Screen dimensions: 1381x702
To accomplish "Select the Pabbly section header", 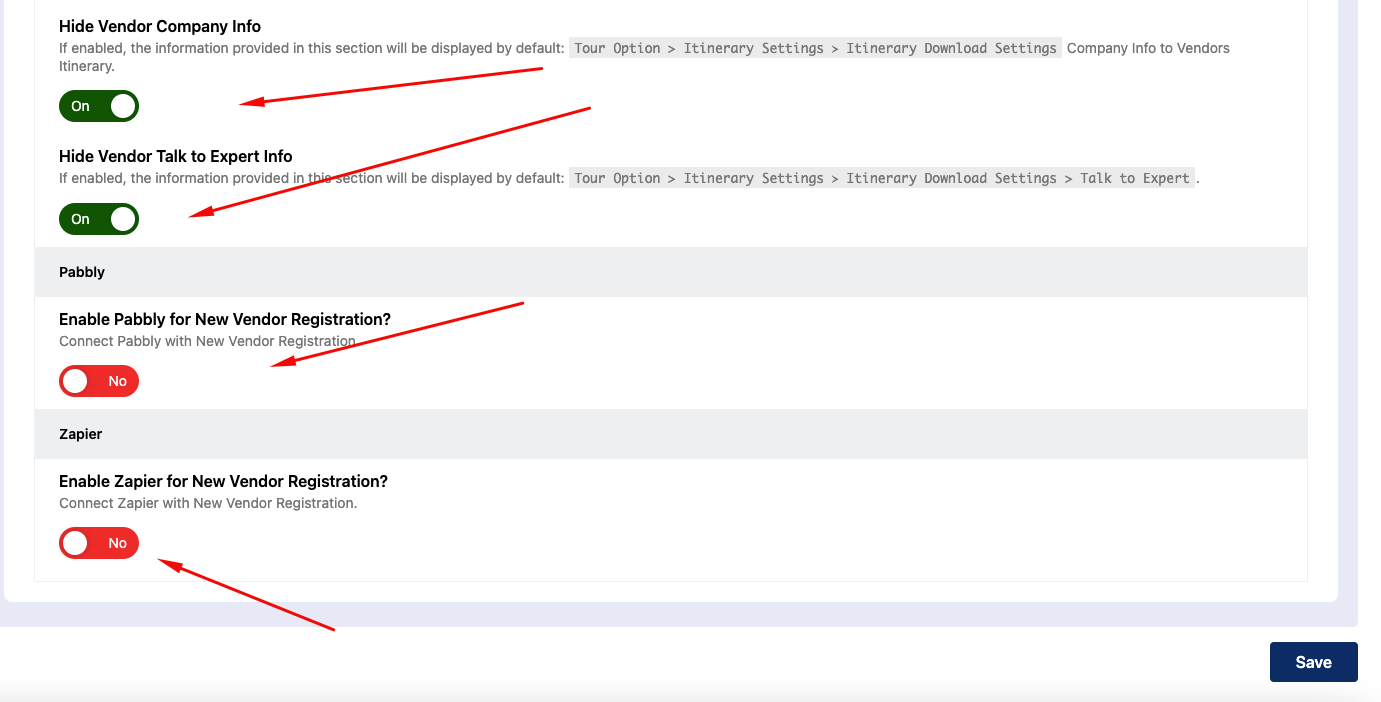I will 82,271.
